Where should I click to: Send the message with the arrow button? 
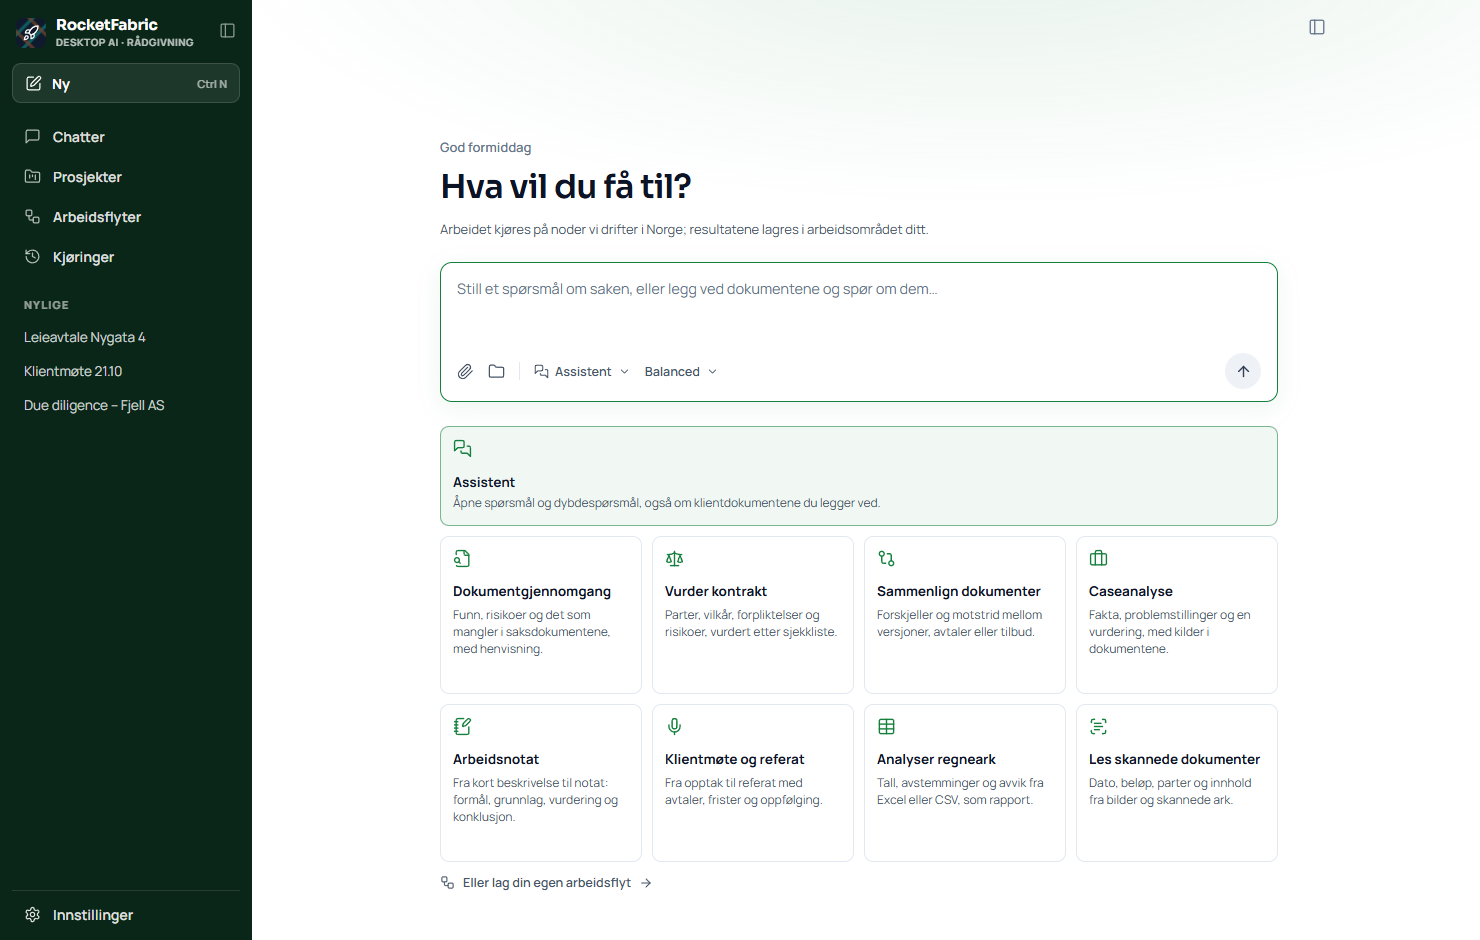point(1243,371)
